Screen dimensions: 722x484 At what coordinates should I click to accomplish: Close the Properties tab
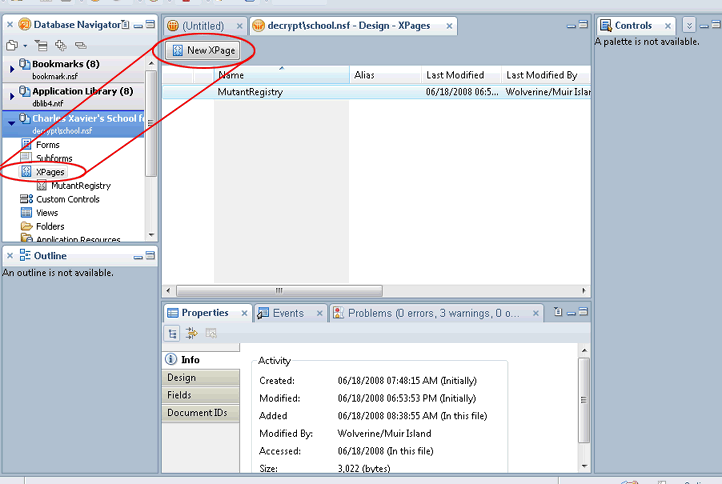244,314
